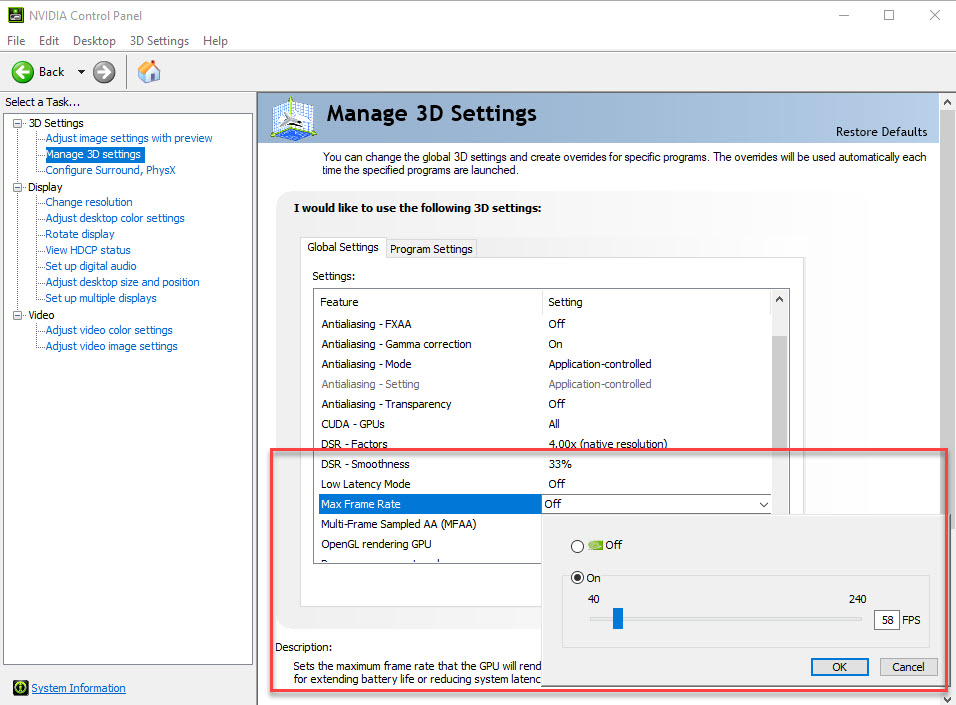Click the Manage 3D Settings header icon
Screen dimensions: 956x705
[x=294, y=118]
